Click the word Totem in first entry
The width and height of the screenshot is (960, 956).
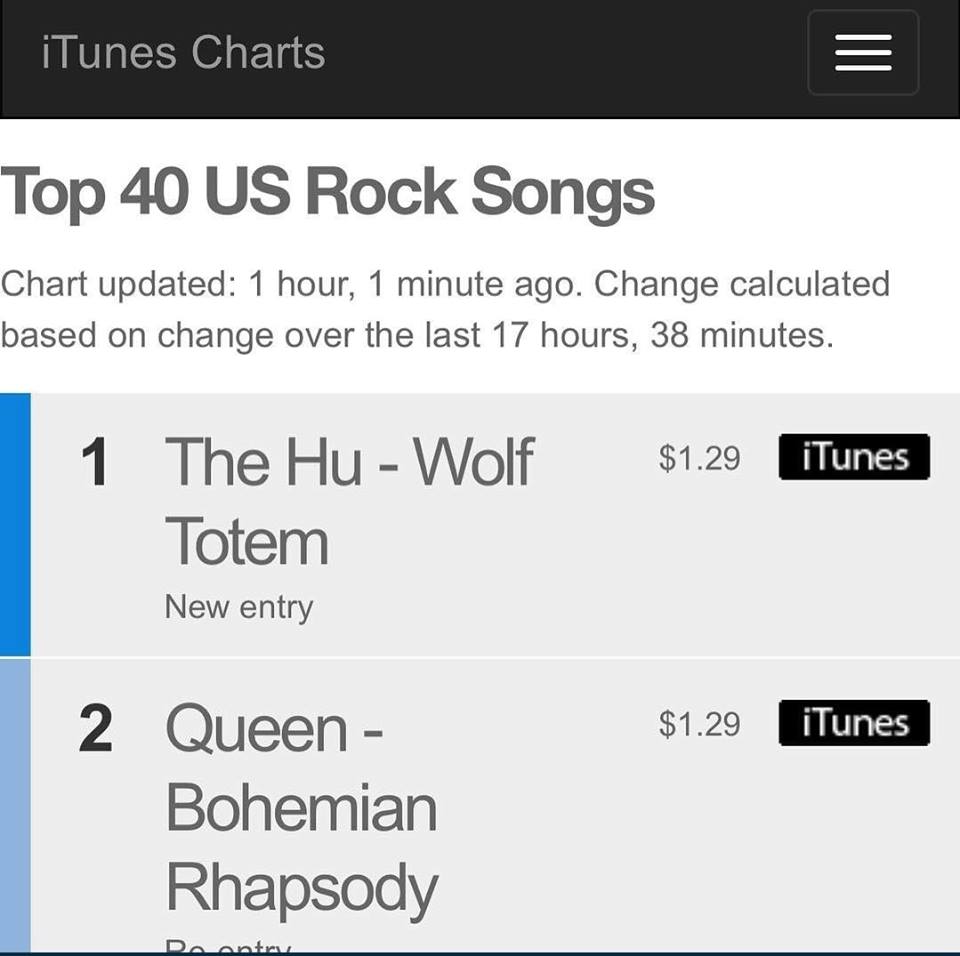[247, 541]
